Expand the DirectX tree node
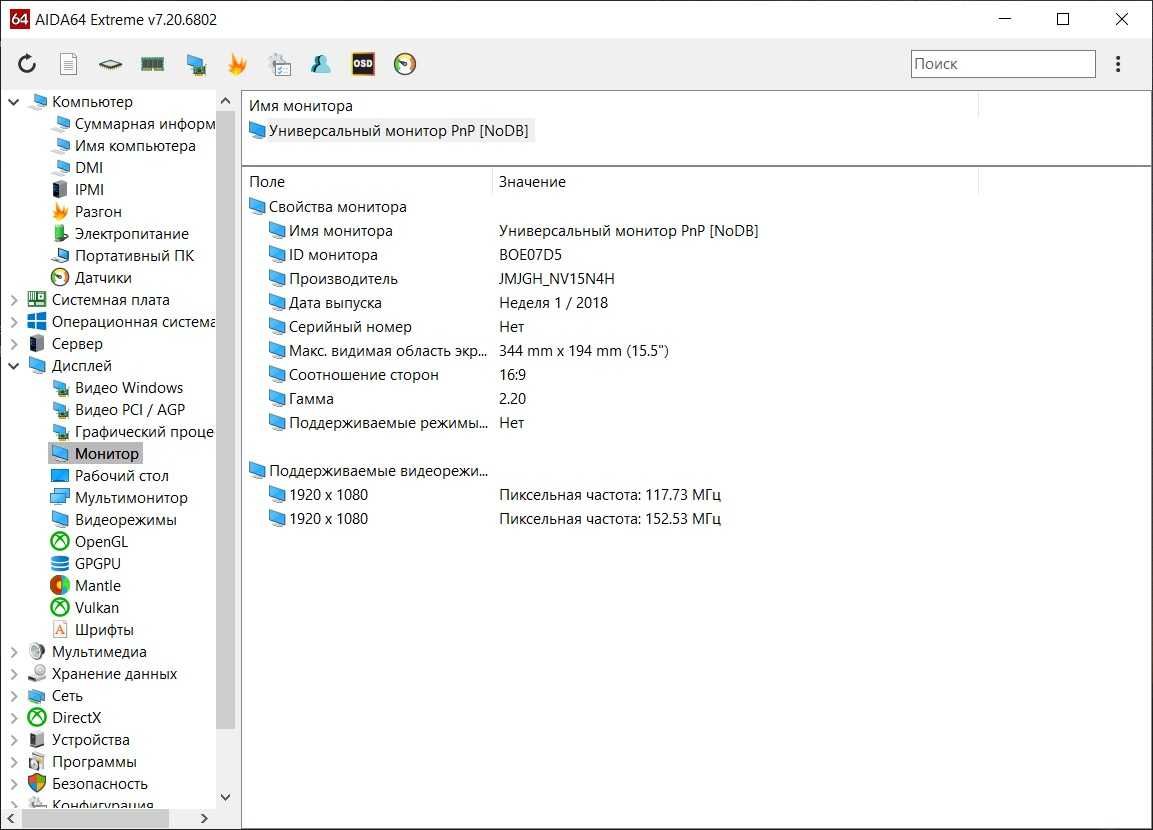Screen dimensions: 1153x830 [x=13, y=718]
